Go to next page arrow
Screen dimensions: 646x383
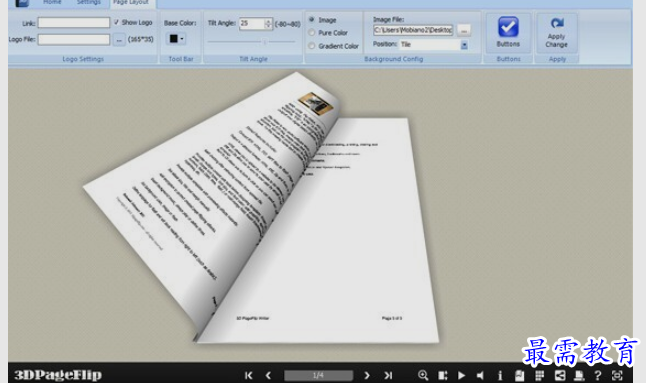(x=367, y=375)
